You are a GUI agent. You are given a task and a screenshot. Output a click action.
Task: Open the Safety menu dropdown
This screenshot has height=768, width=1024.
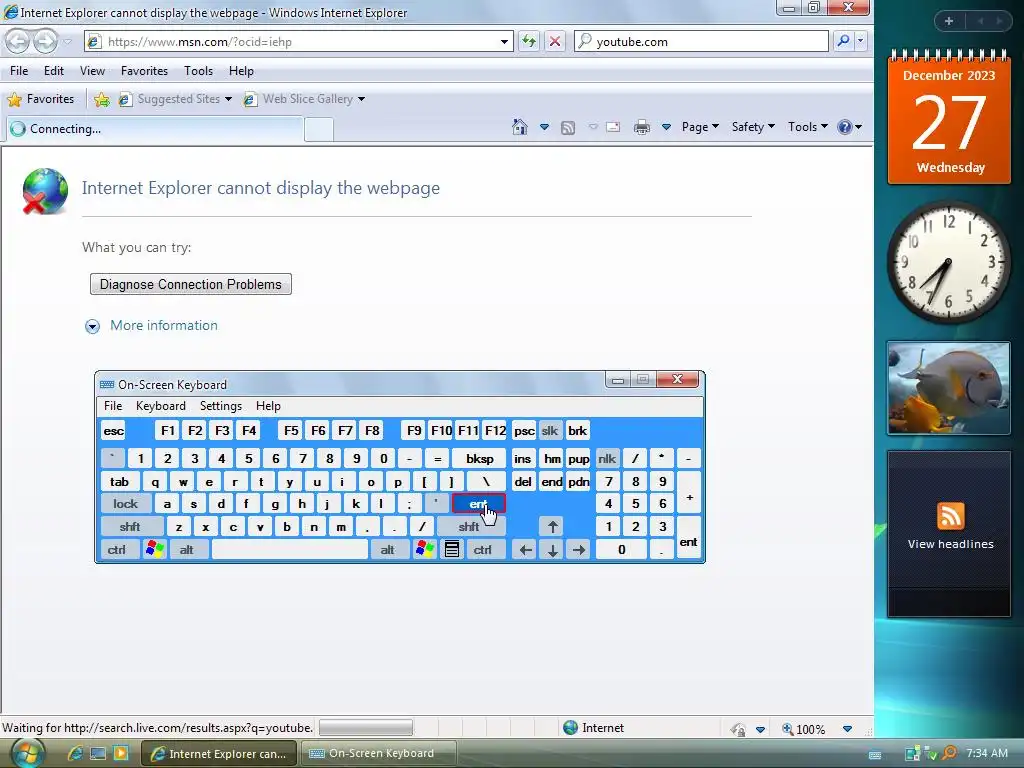pos(753,127)
